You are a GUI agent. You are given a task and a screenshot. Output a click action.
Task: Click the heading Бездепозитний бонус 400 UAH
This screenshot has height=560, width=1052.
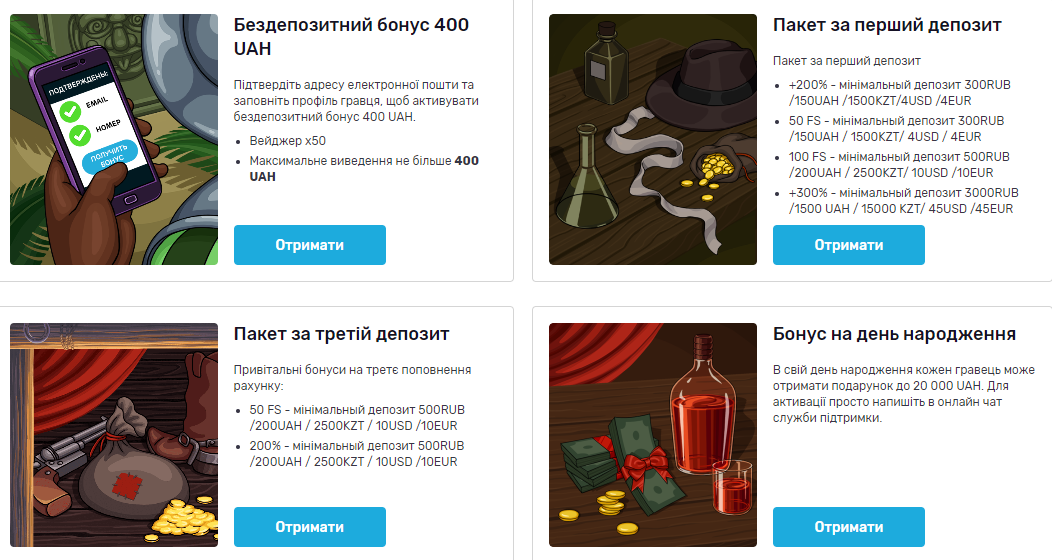(x=351, y=37)
